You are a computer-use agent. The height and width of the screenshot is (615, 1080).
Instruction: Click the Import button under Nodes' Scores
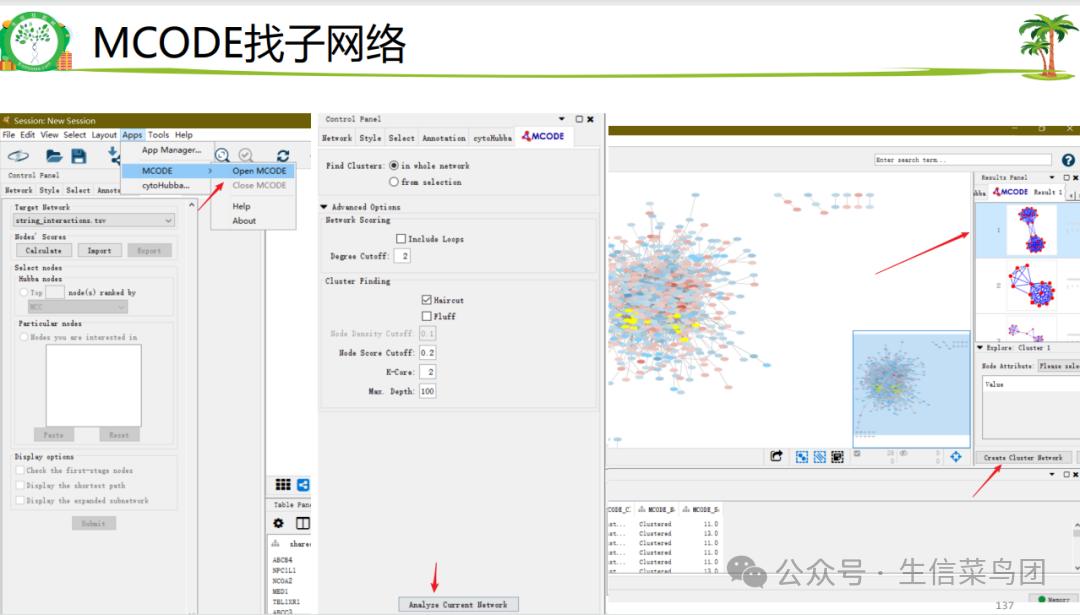(x=99, y=251)
